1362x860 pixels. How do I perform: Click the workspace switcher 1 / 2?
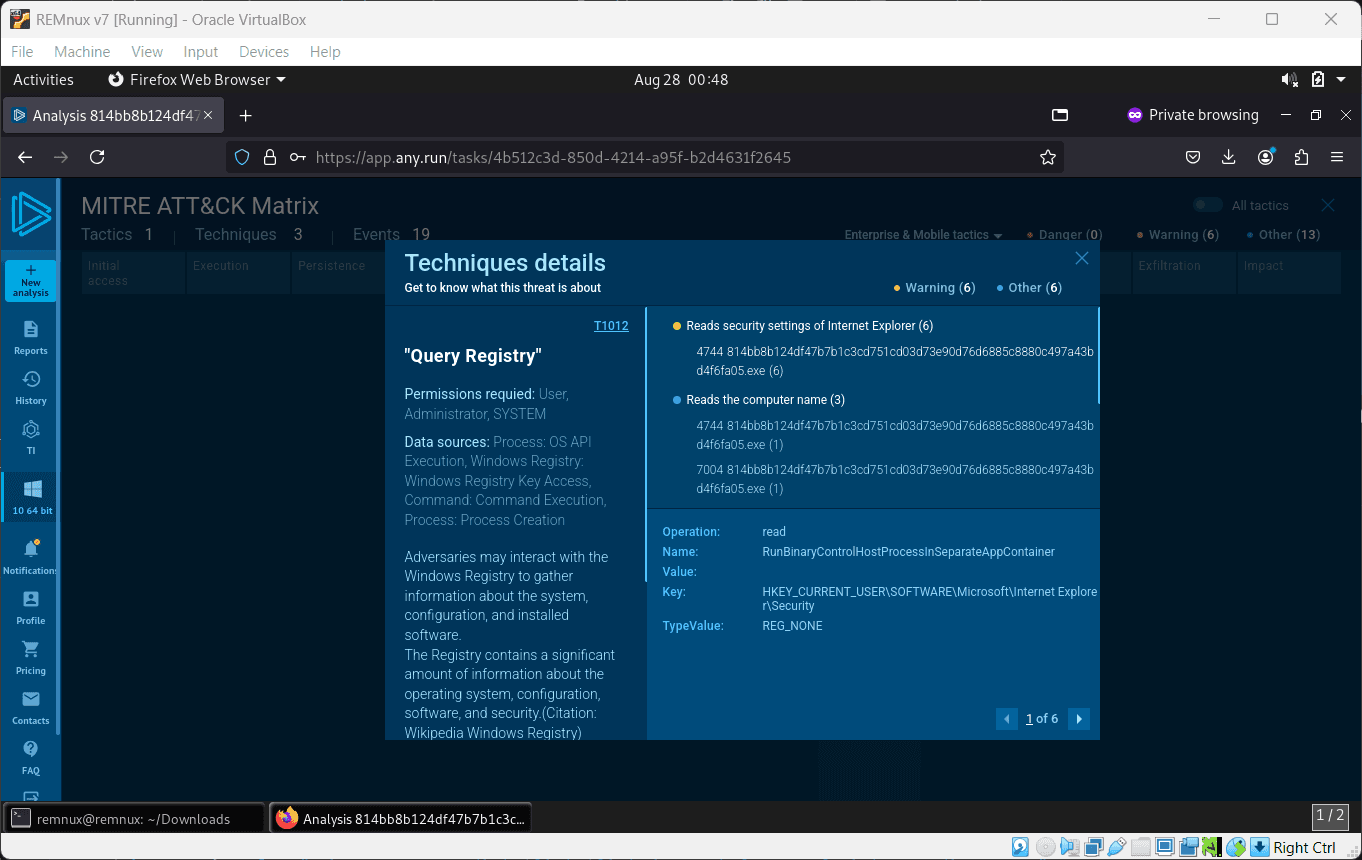[x=1330, y=816]
